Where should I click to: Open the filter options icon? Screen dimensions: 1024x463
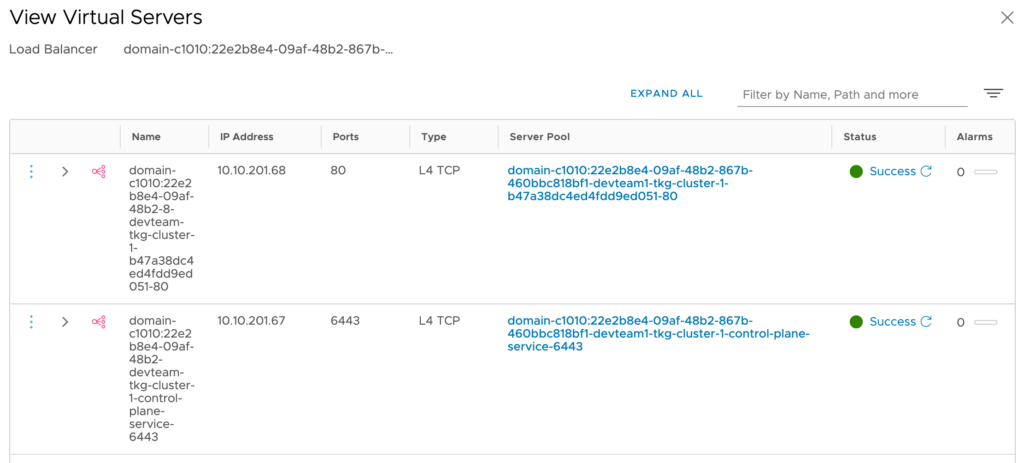point(992,93)
